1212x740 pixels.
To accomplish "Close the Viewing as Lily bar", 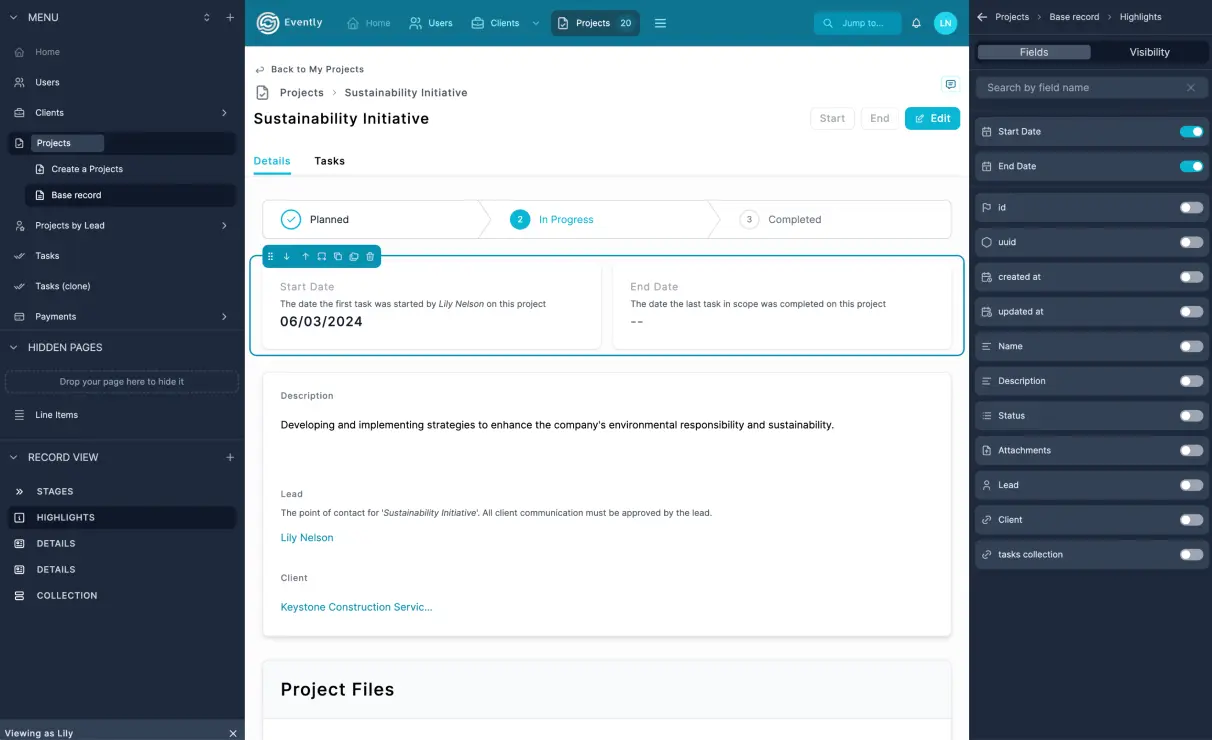I will (233, 733).
